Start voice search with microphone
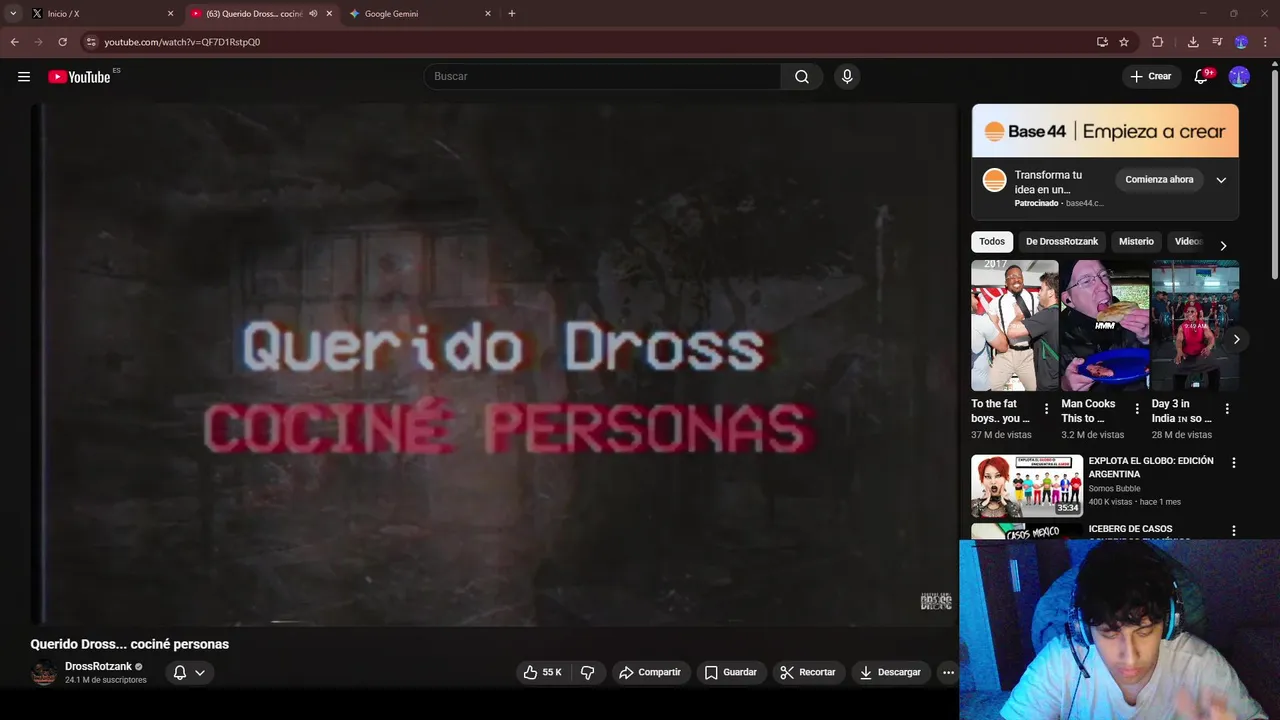The height and width of the screenshot is (720, 1280). click(847, 77)
